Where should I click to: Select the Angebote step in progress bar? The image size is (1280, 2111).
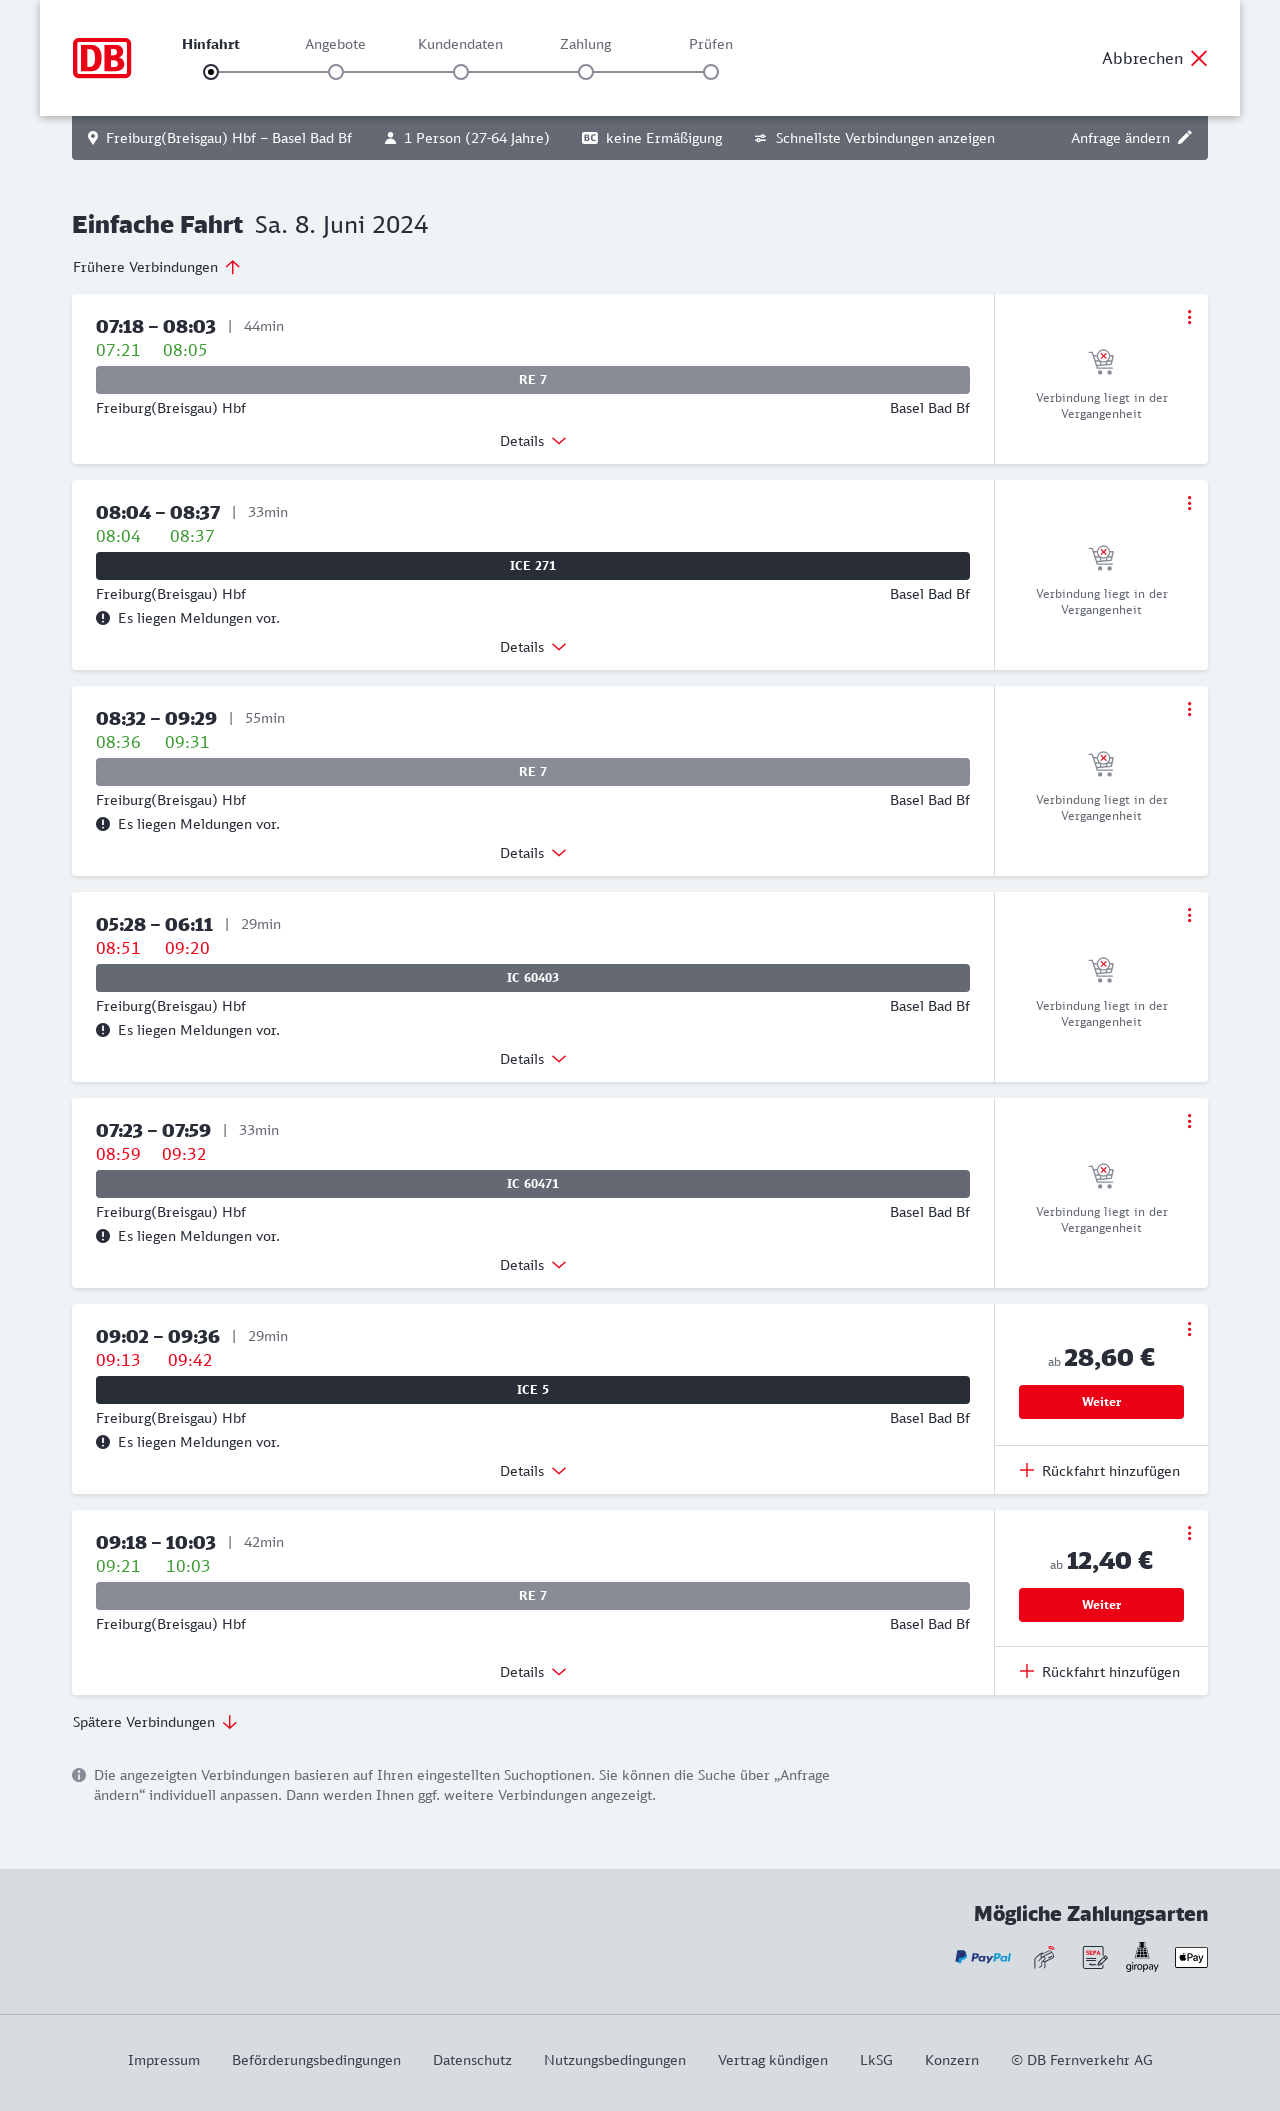pyautogui.click(x=336, y=71)
